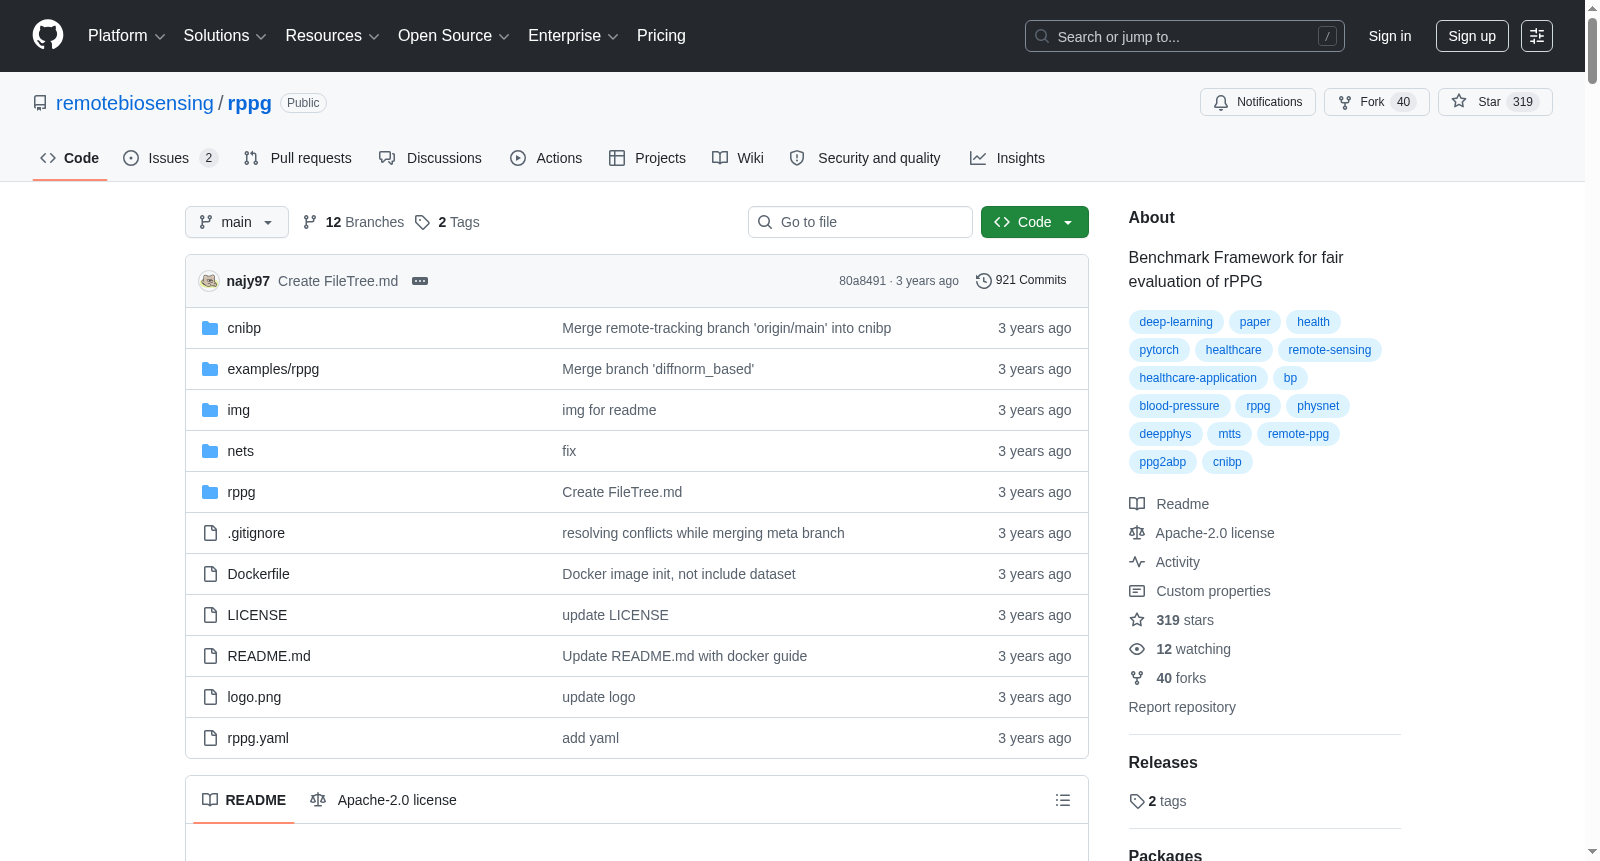Expand the Resources menu
The width and height of the screenshot is (1600, 861).
332,36
